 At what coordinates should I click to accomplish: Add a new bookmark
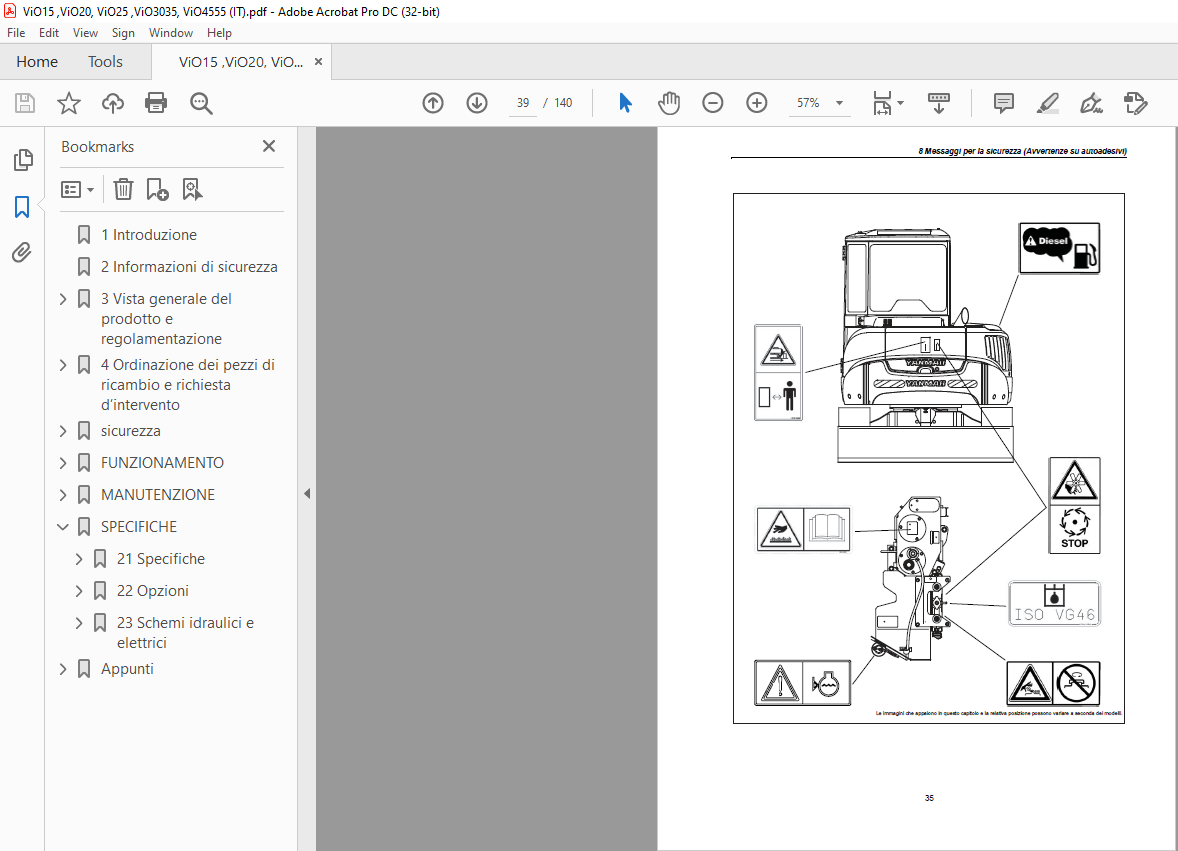[x=157, y=189]
